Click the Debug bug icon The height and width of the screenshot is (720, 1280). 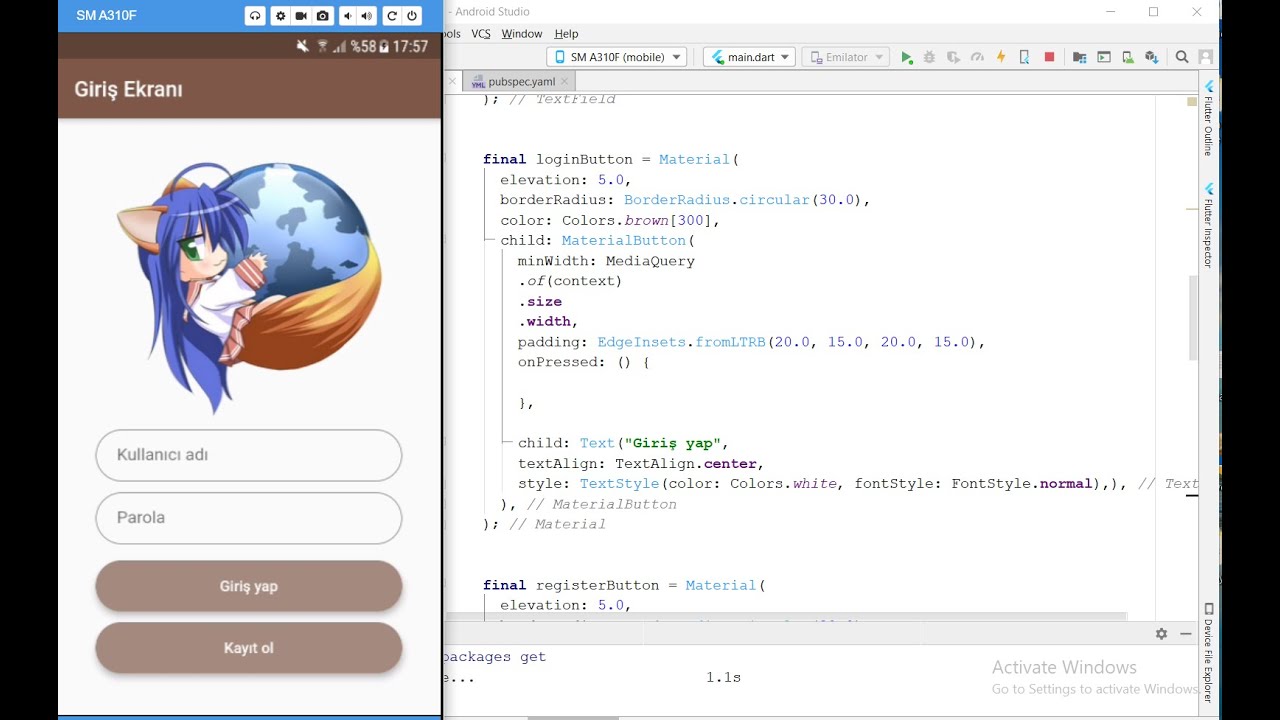click(930, 58)
